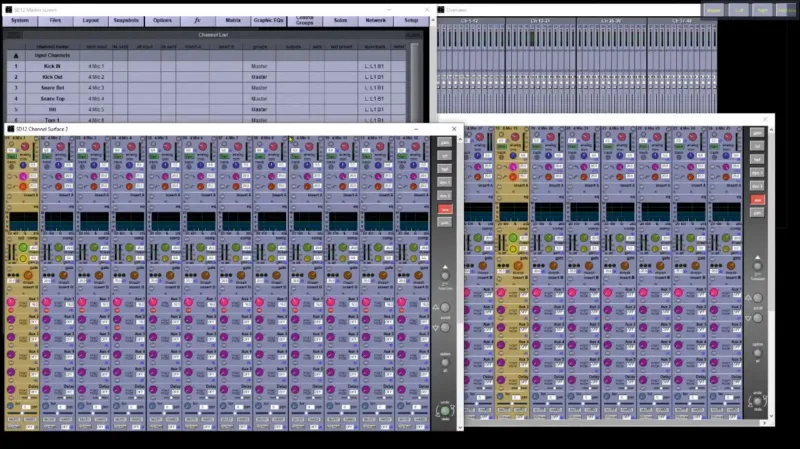This screenshot has width=800, height=449.
Task: Click channel 8 Aux 2 send knob
Action: click(260, 319)
